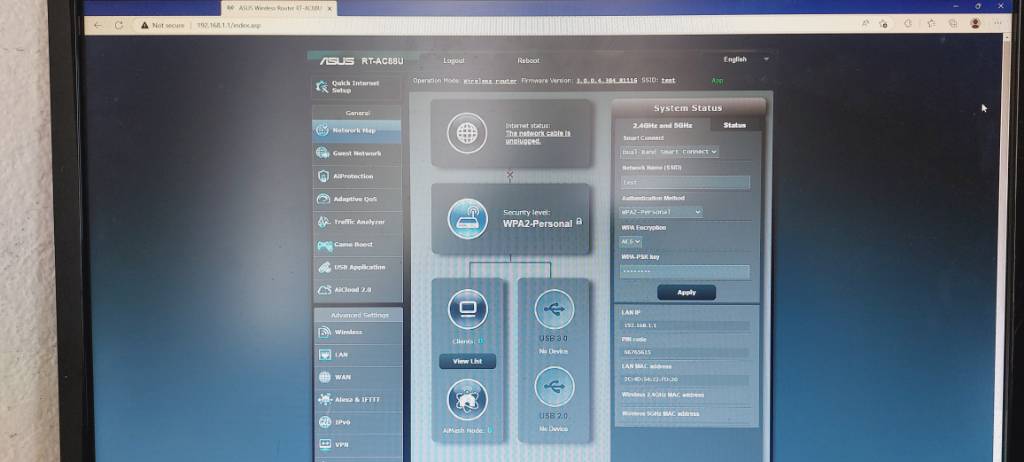The height and width of the screenshot is (462, 1024).
Task: Click the SSID test link
Action: click(668, 80)
